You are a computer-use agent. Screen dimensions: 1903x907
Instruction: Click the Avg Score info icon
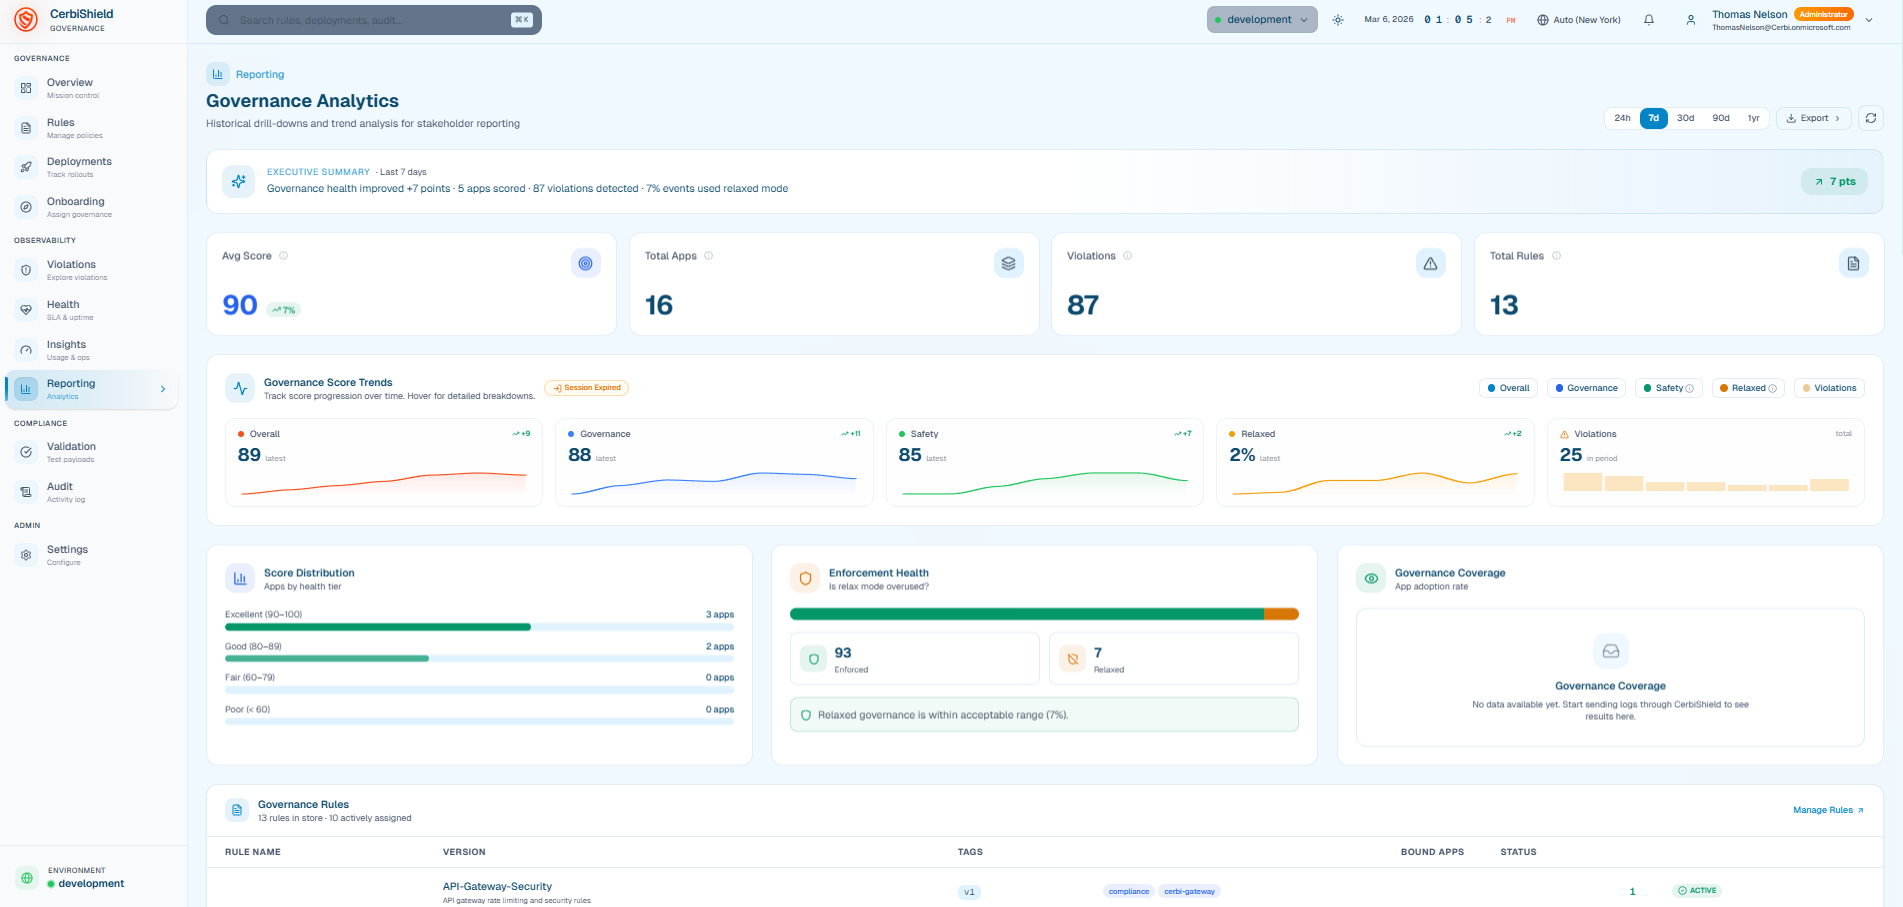pyautogui.click(x=284, y=256)
